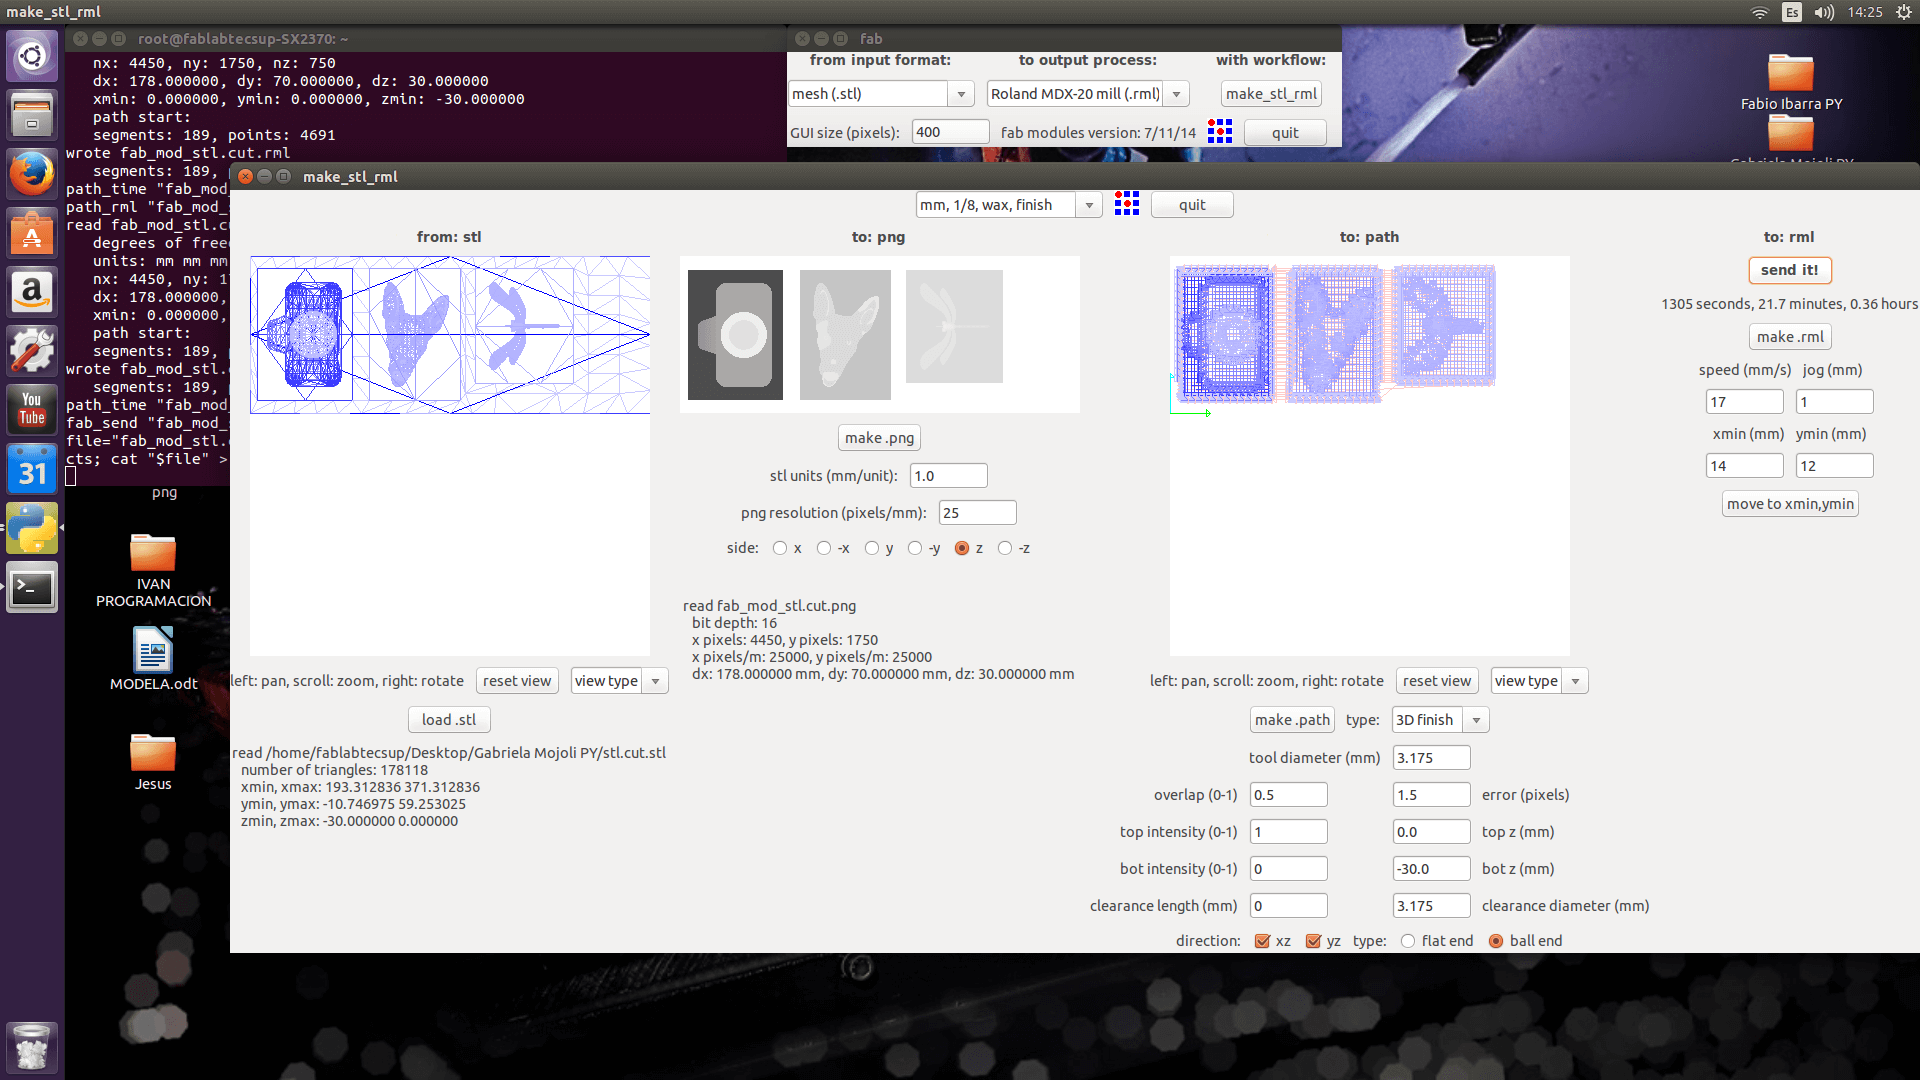The width and height of the screenshot is (1920, 1080).
Task: Select side x radio button
Action: [x=780, y=548]
